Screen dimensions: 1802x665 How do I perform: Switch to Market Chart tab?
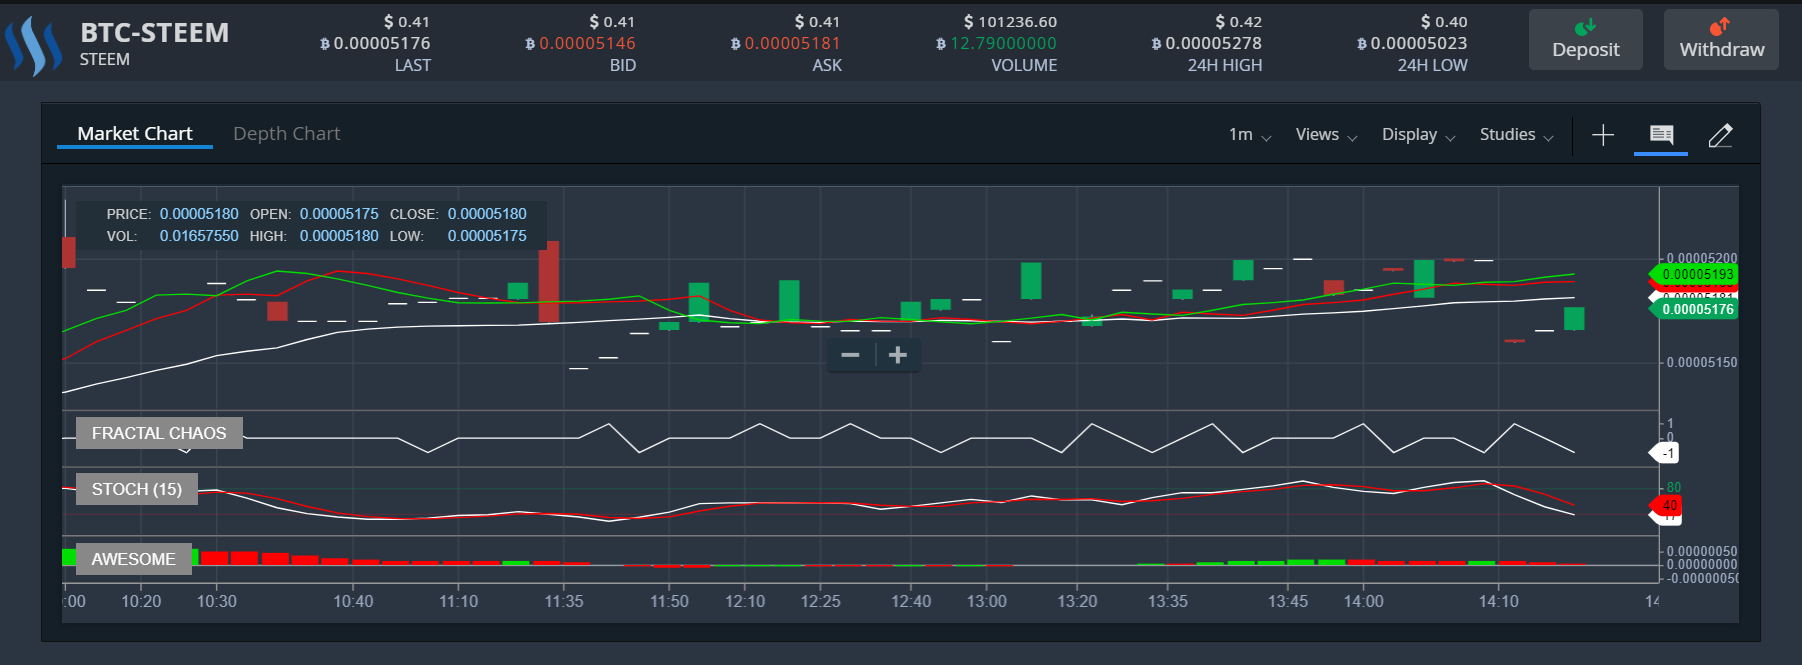point(135,134)
